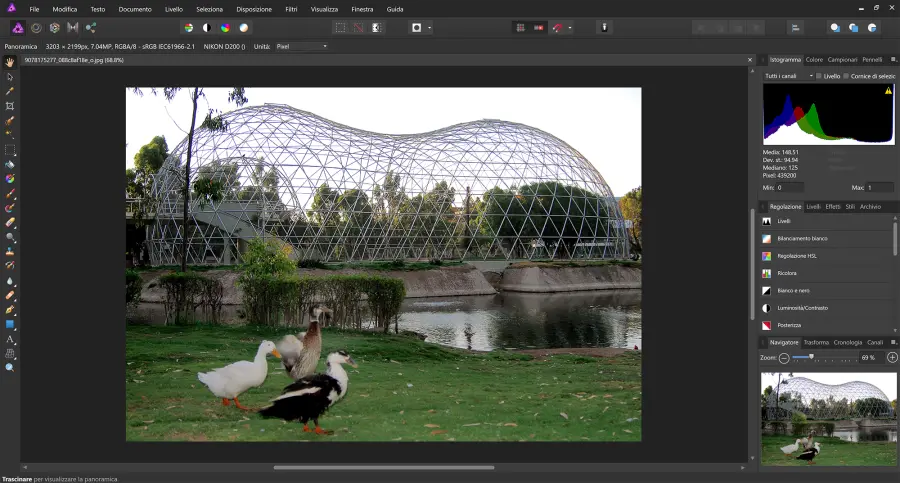Apply Auto Contrast from toolbar

click(207, 28)
